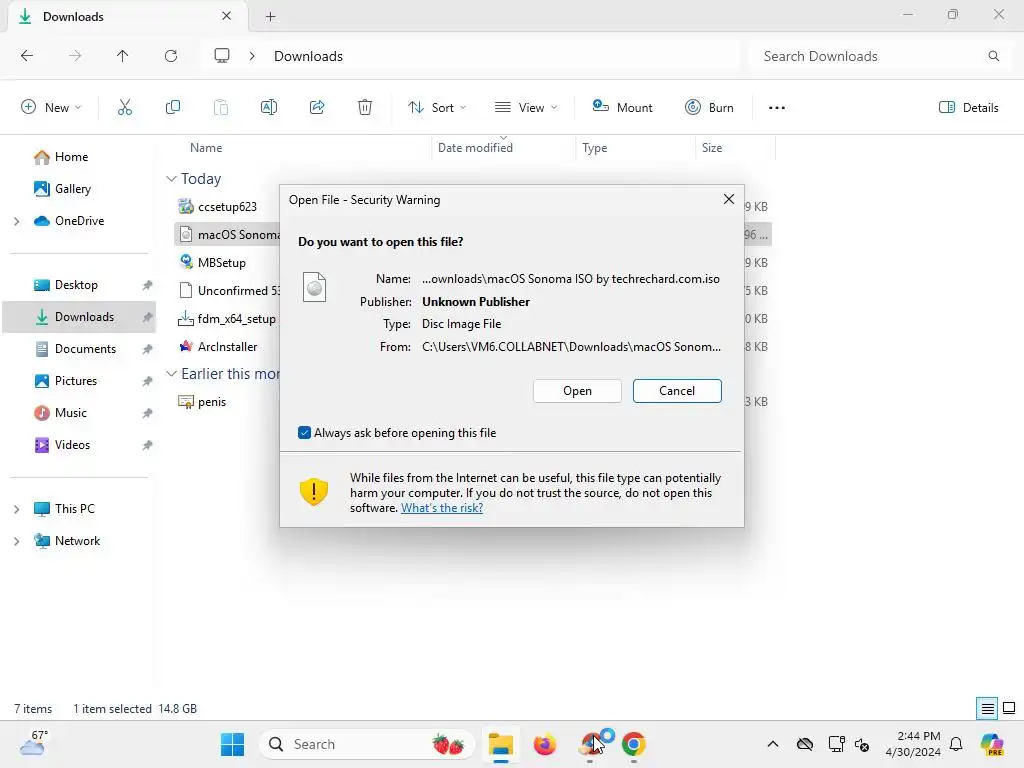This screenshot has width=1024, height=768.
Task: Open the What's the risk? link
Action: click(442, 508)
